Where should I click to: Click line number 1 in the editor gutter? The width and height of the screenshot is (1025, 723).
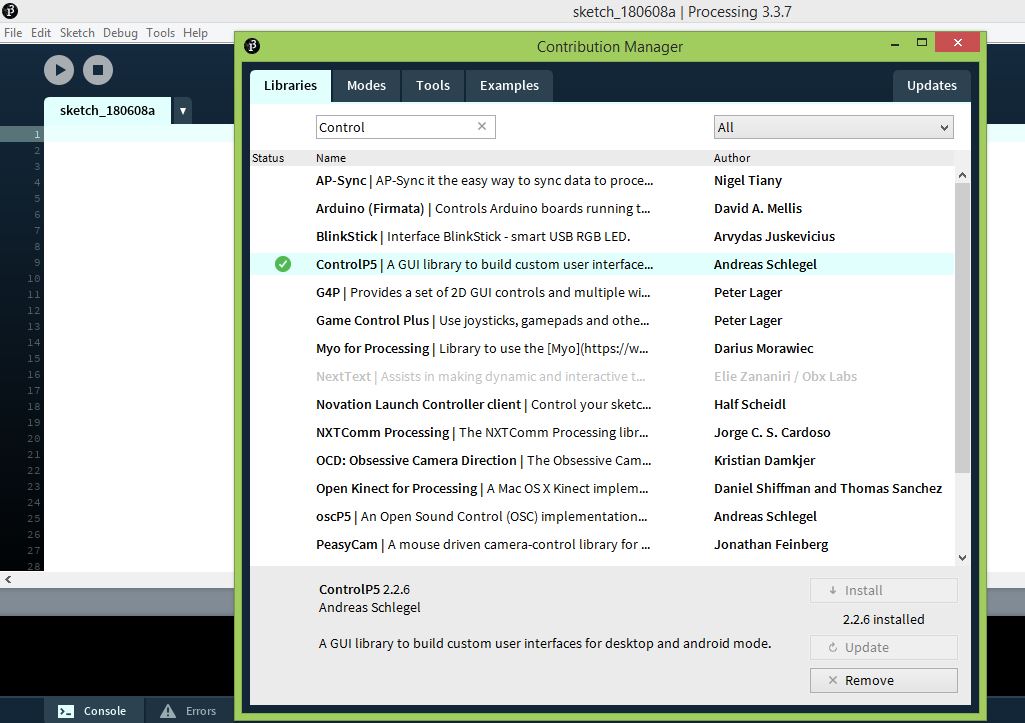pyautogui.click(x=37, y=134)
